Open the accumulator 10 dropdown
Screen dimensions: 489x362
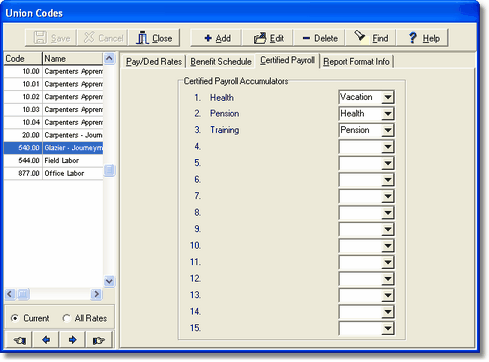tap(388, 246)
